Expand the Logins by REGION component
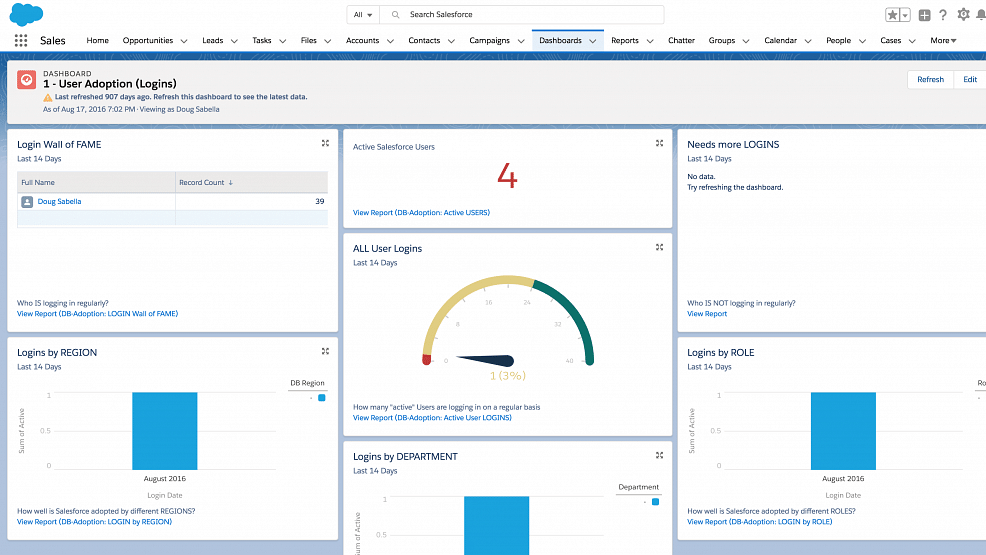Image resolution: width=986 pixels, height=555 pixels. point(325,351)
